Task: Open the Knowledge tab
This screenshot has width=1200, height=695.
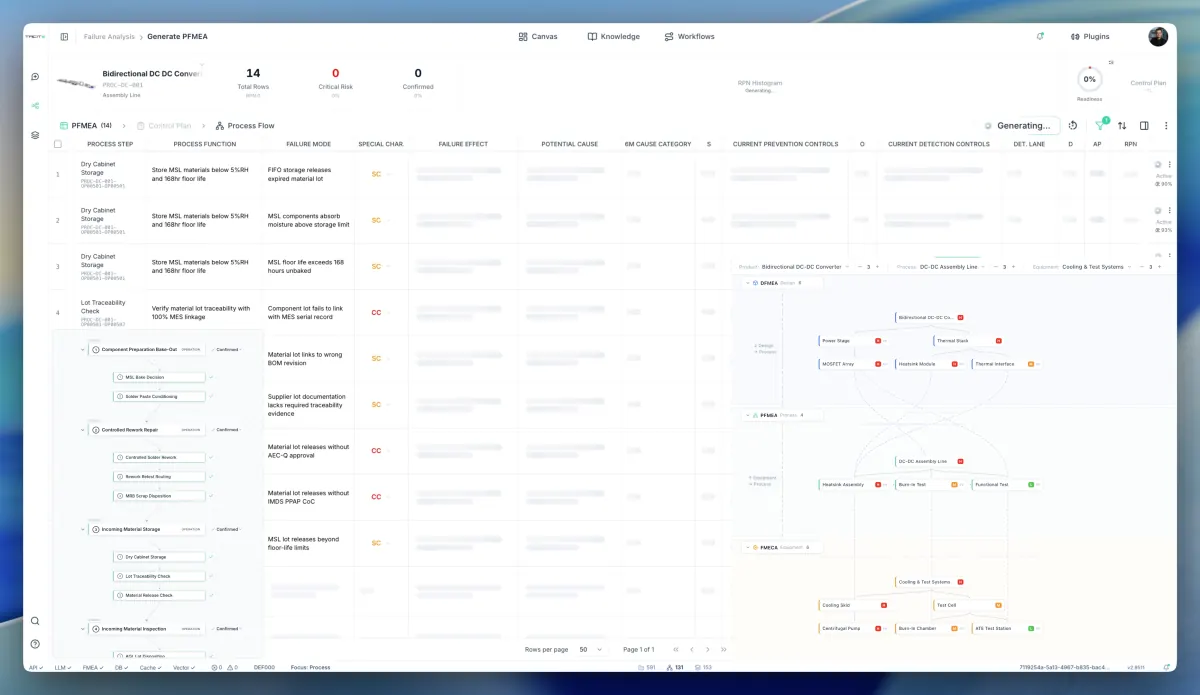Action: click(x=614, y=36)
